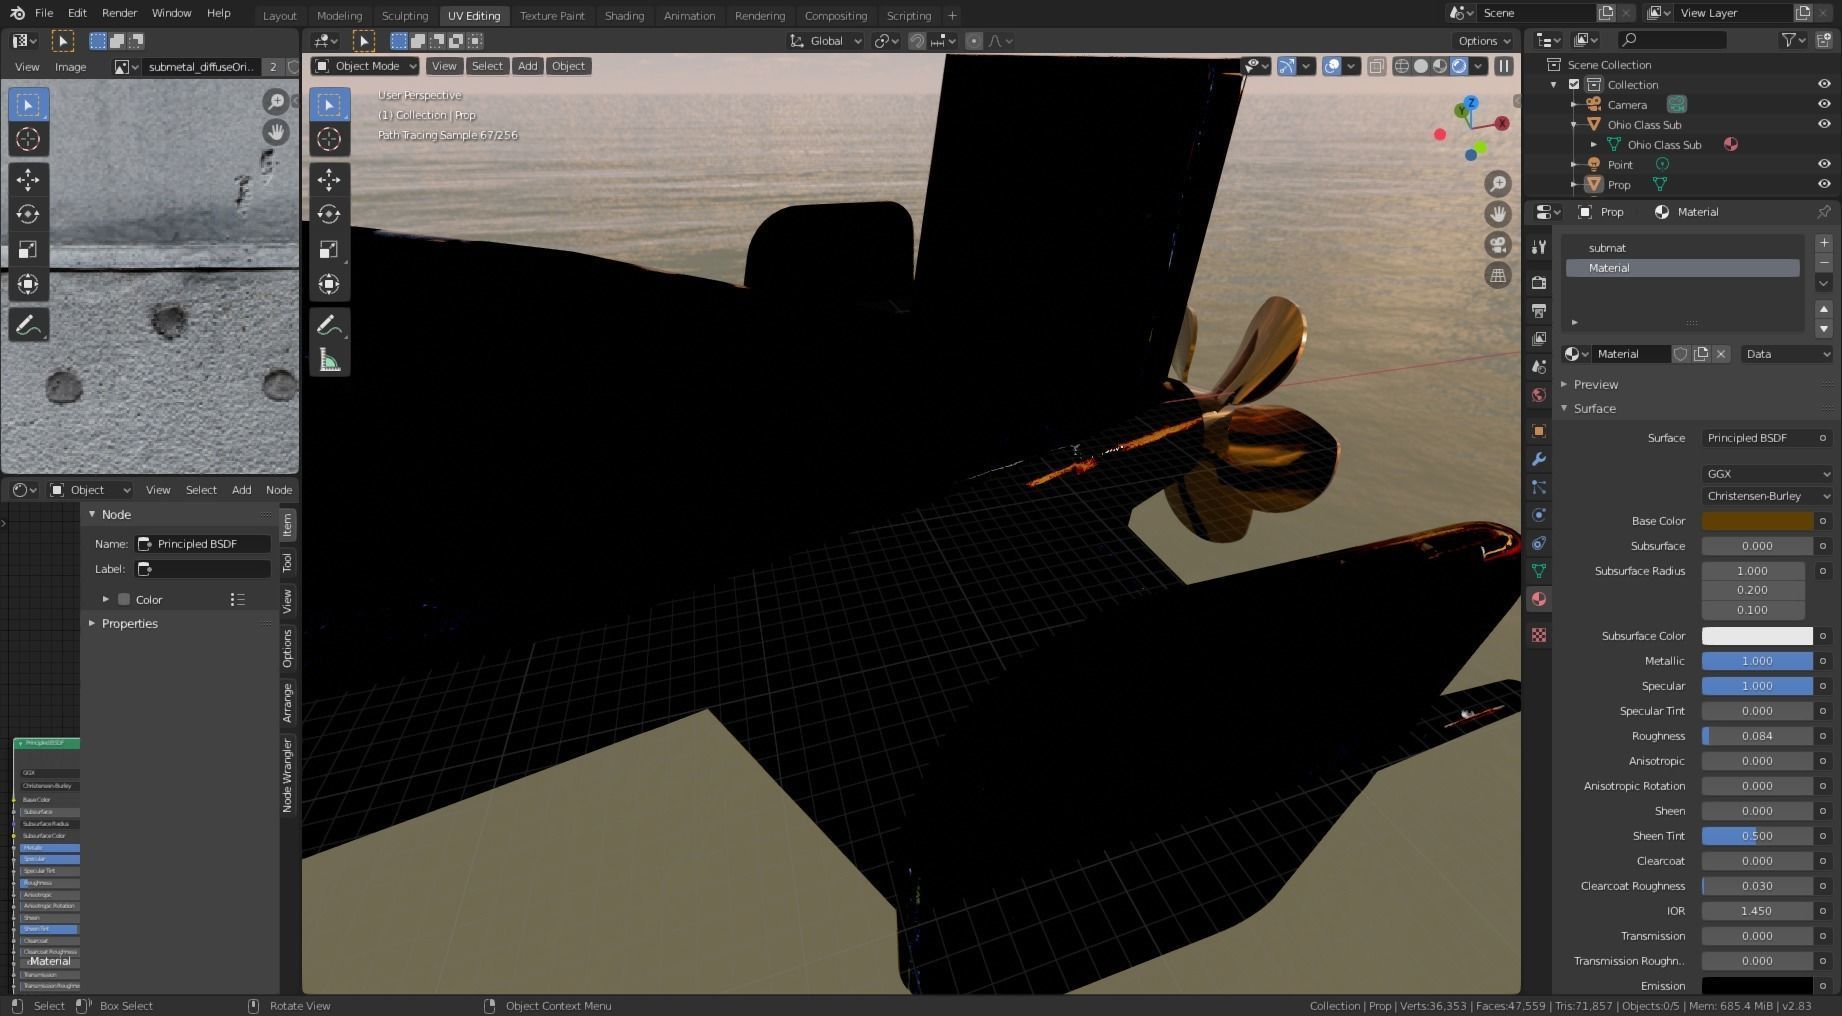Open the material link Data dropdown

pos(1787,354)
